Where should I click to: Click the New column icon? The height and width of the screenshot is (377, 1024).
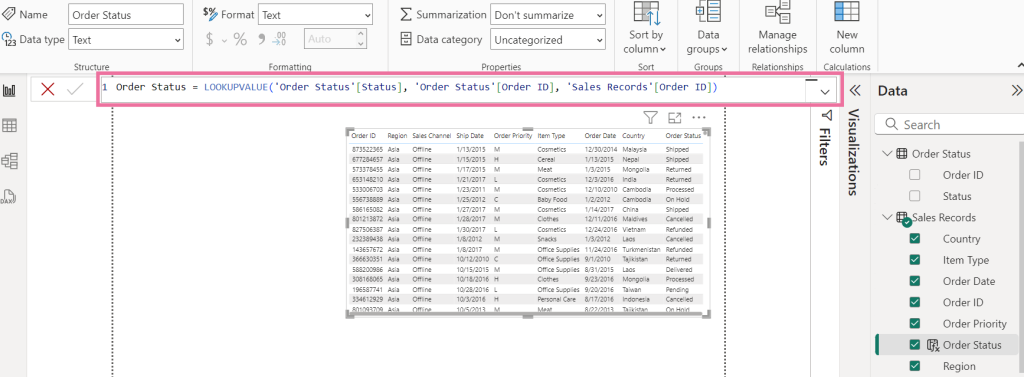(846, 12)
